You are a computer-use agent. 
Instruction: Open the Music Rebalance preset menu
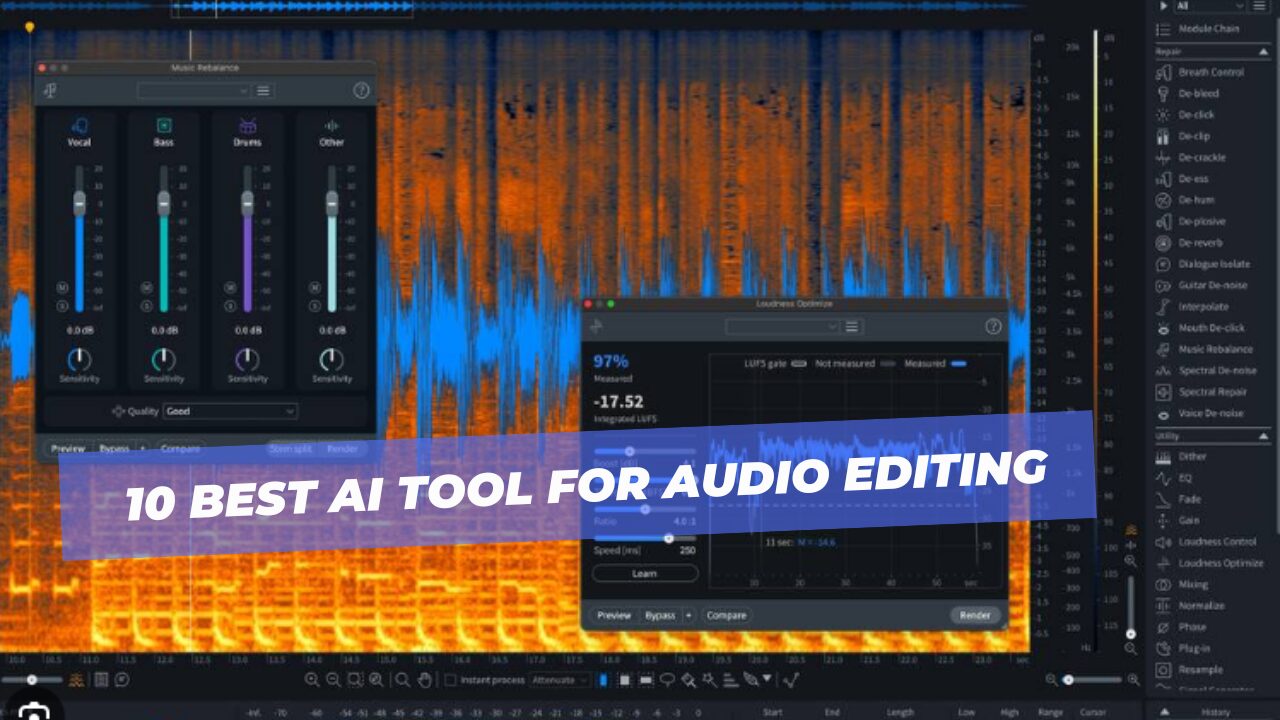pyautogui.click(x=263, y=90)
